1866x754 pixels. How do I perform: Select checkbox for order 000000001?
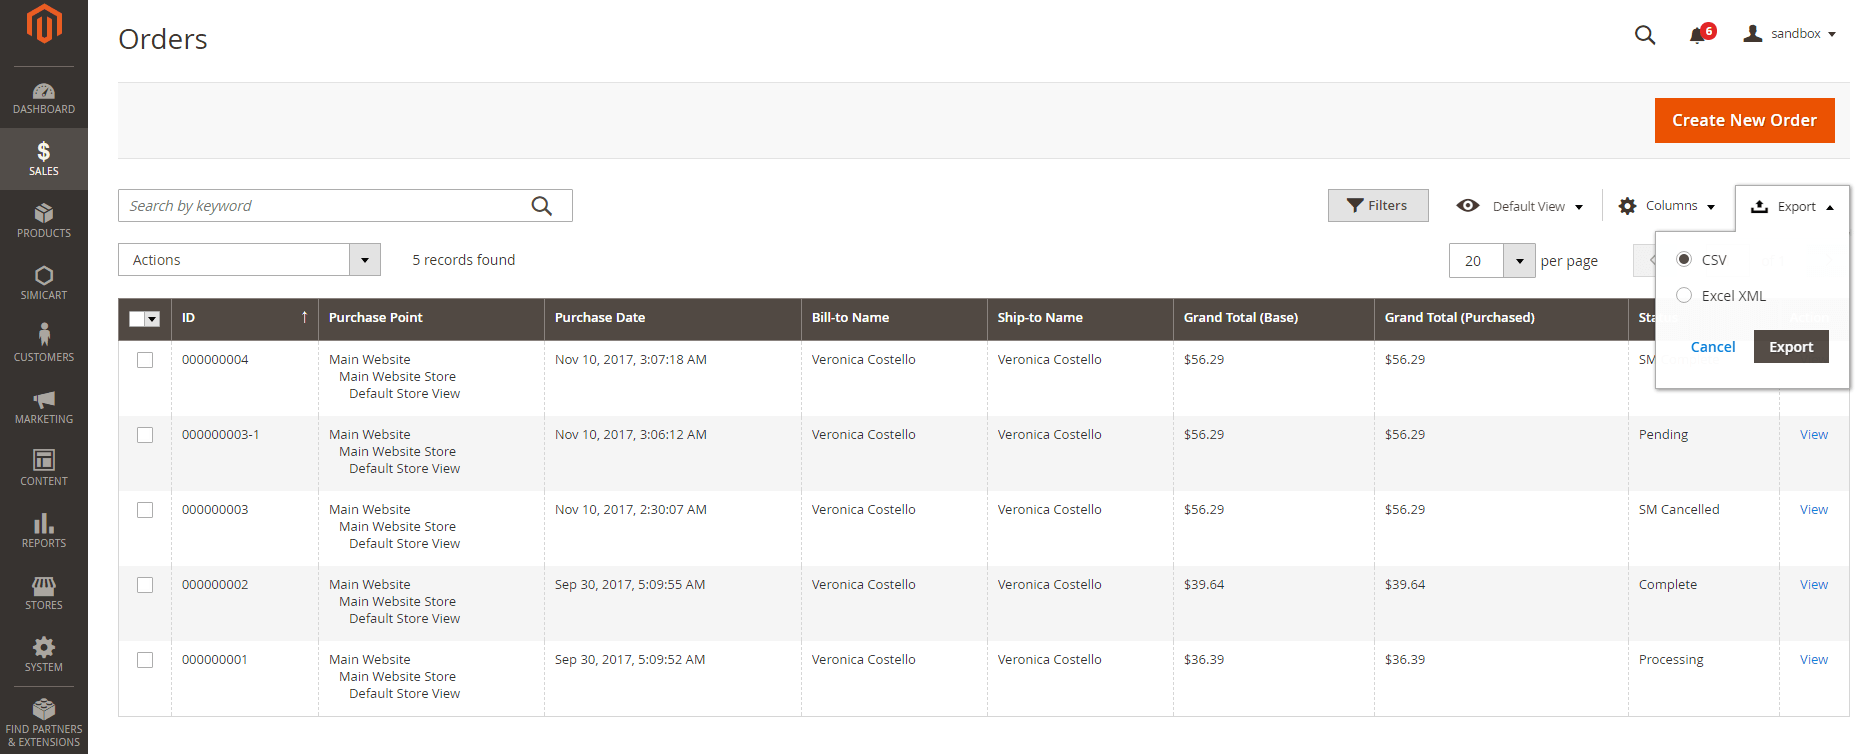pos(145,660)
